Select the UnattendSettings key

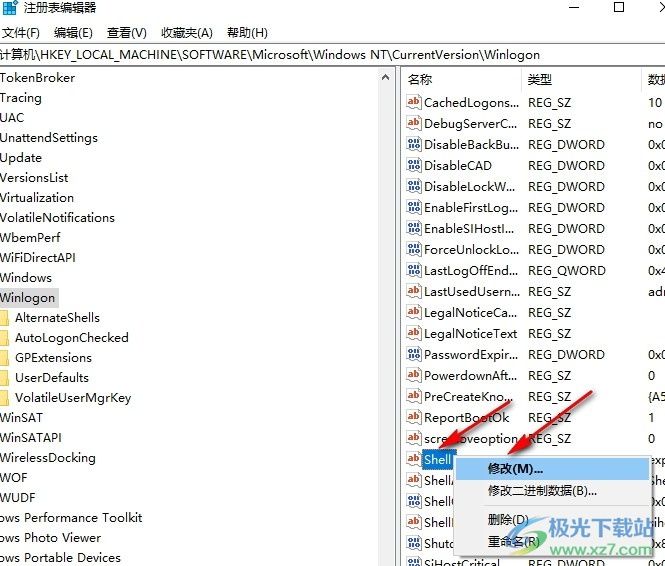pyautogui.click(x=49, y=138)
